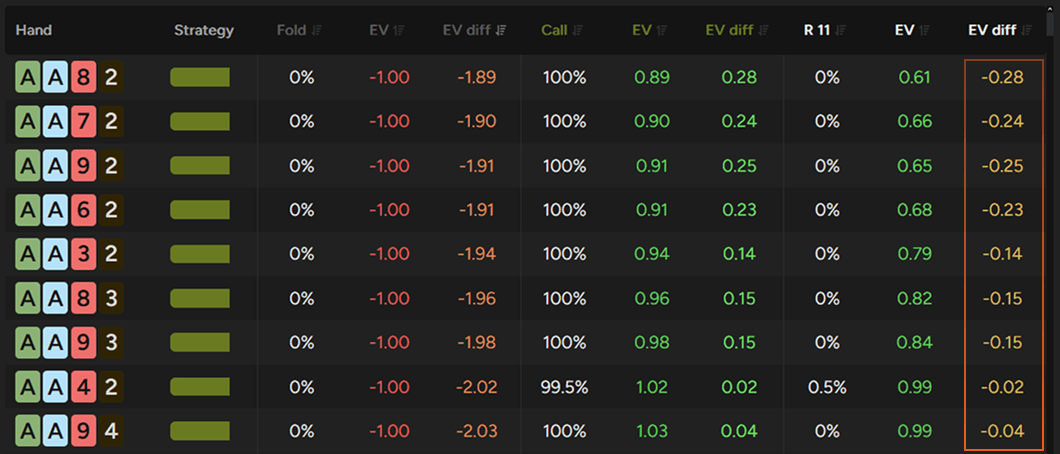Click strategy bar in the AA82 row
The height and width of the screenshot is (454, 1060).
[x=200, y=77]
